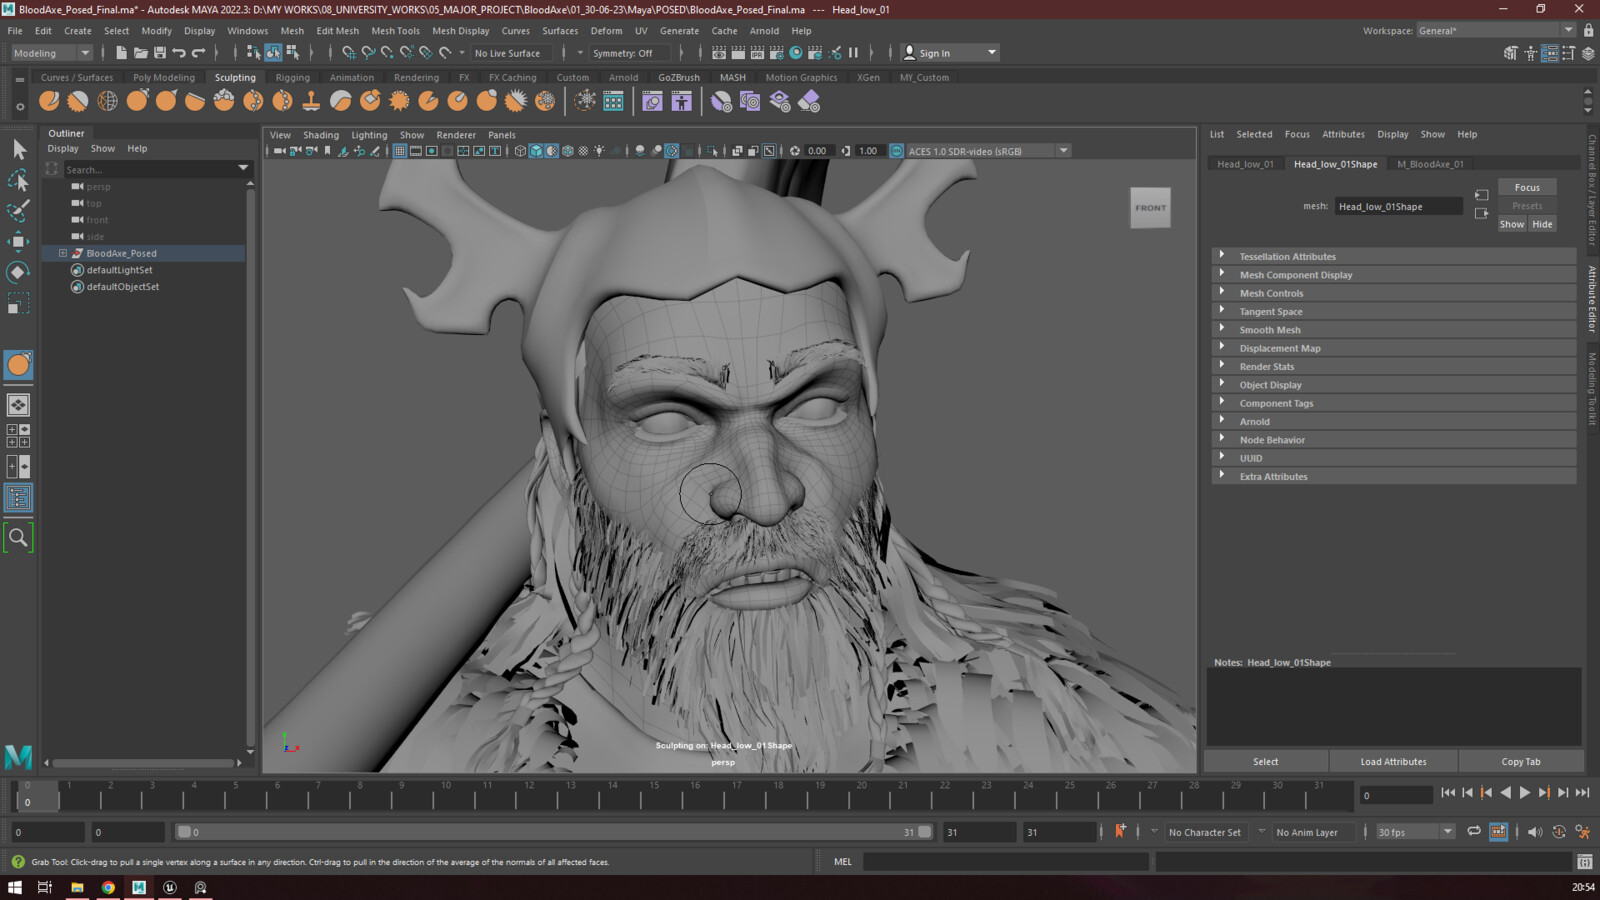
Task: Click the Load Attributes button
Action: (1393, 762)
